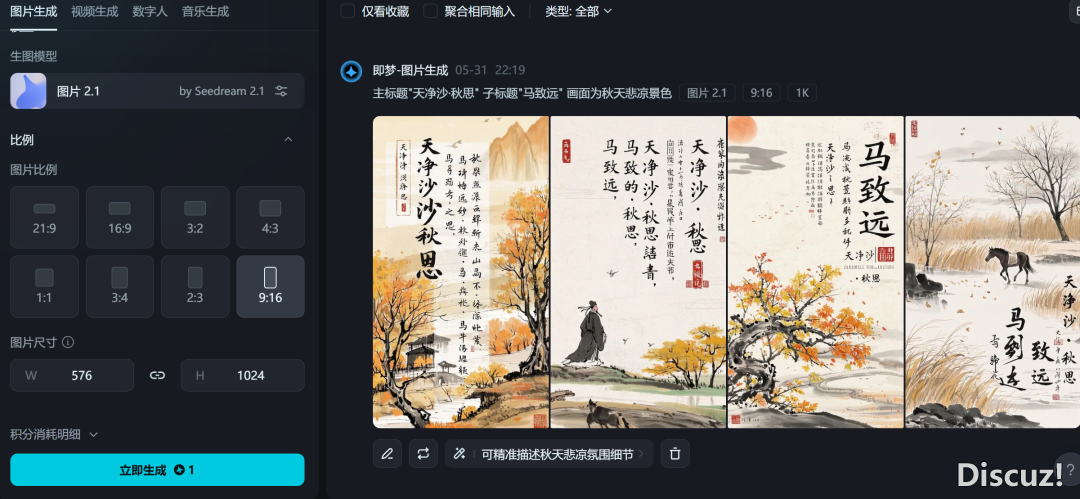Open the first generated poster thumbnail
The image size is (1080, 499).
click(x=461, y=272)
